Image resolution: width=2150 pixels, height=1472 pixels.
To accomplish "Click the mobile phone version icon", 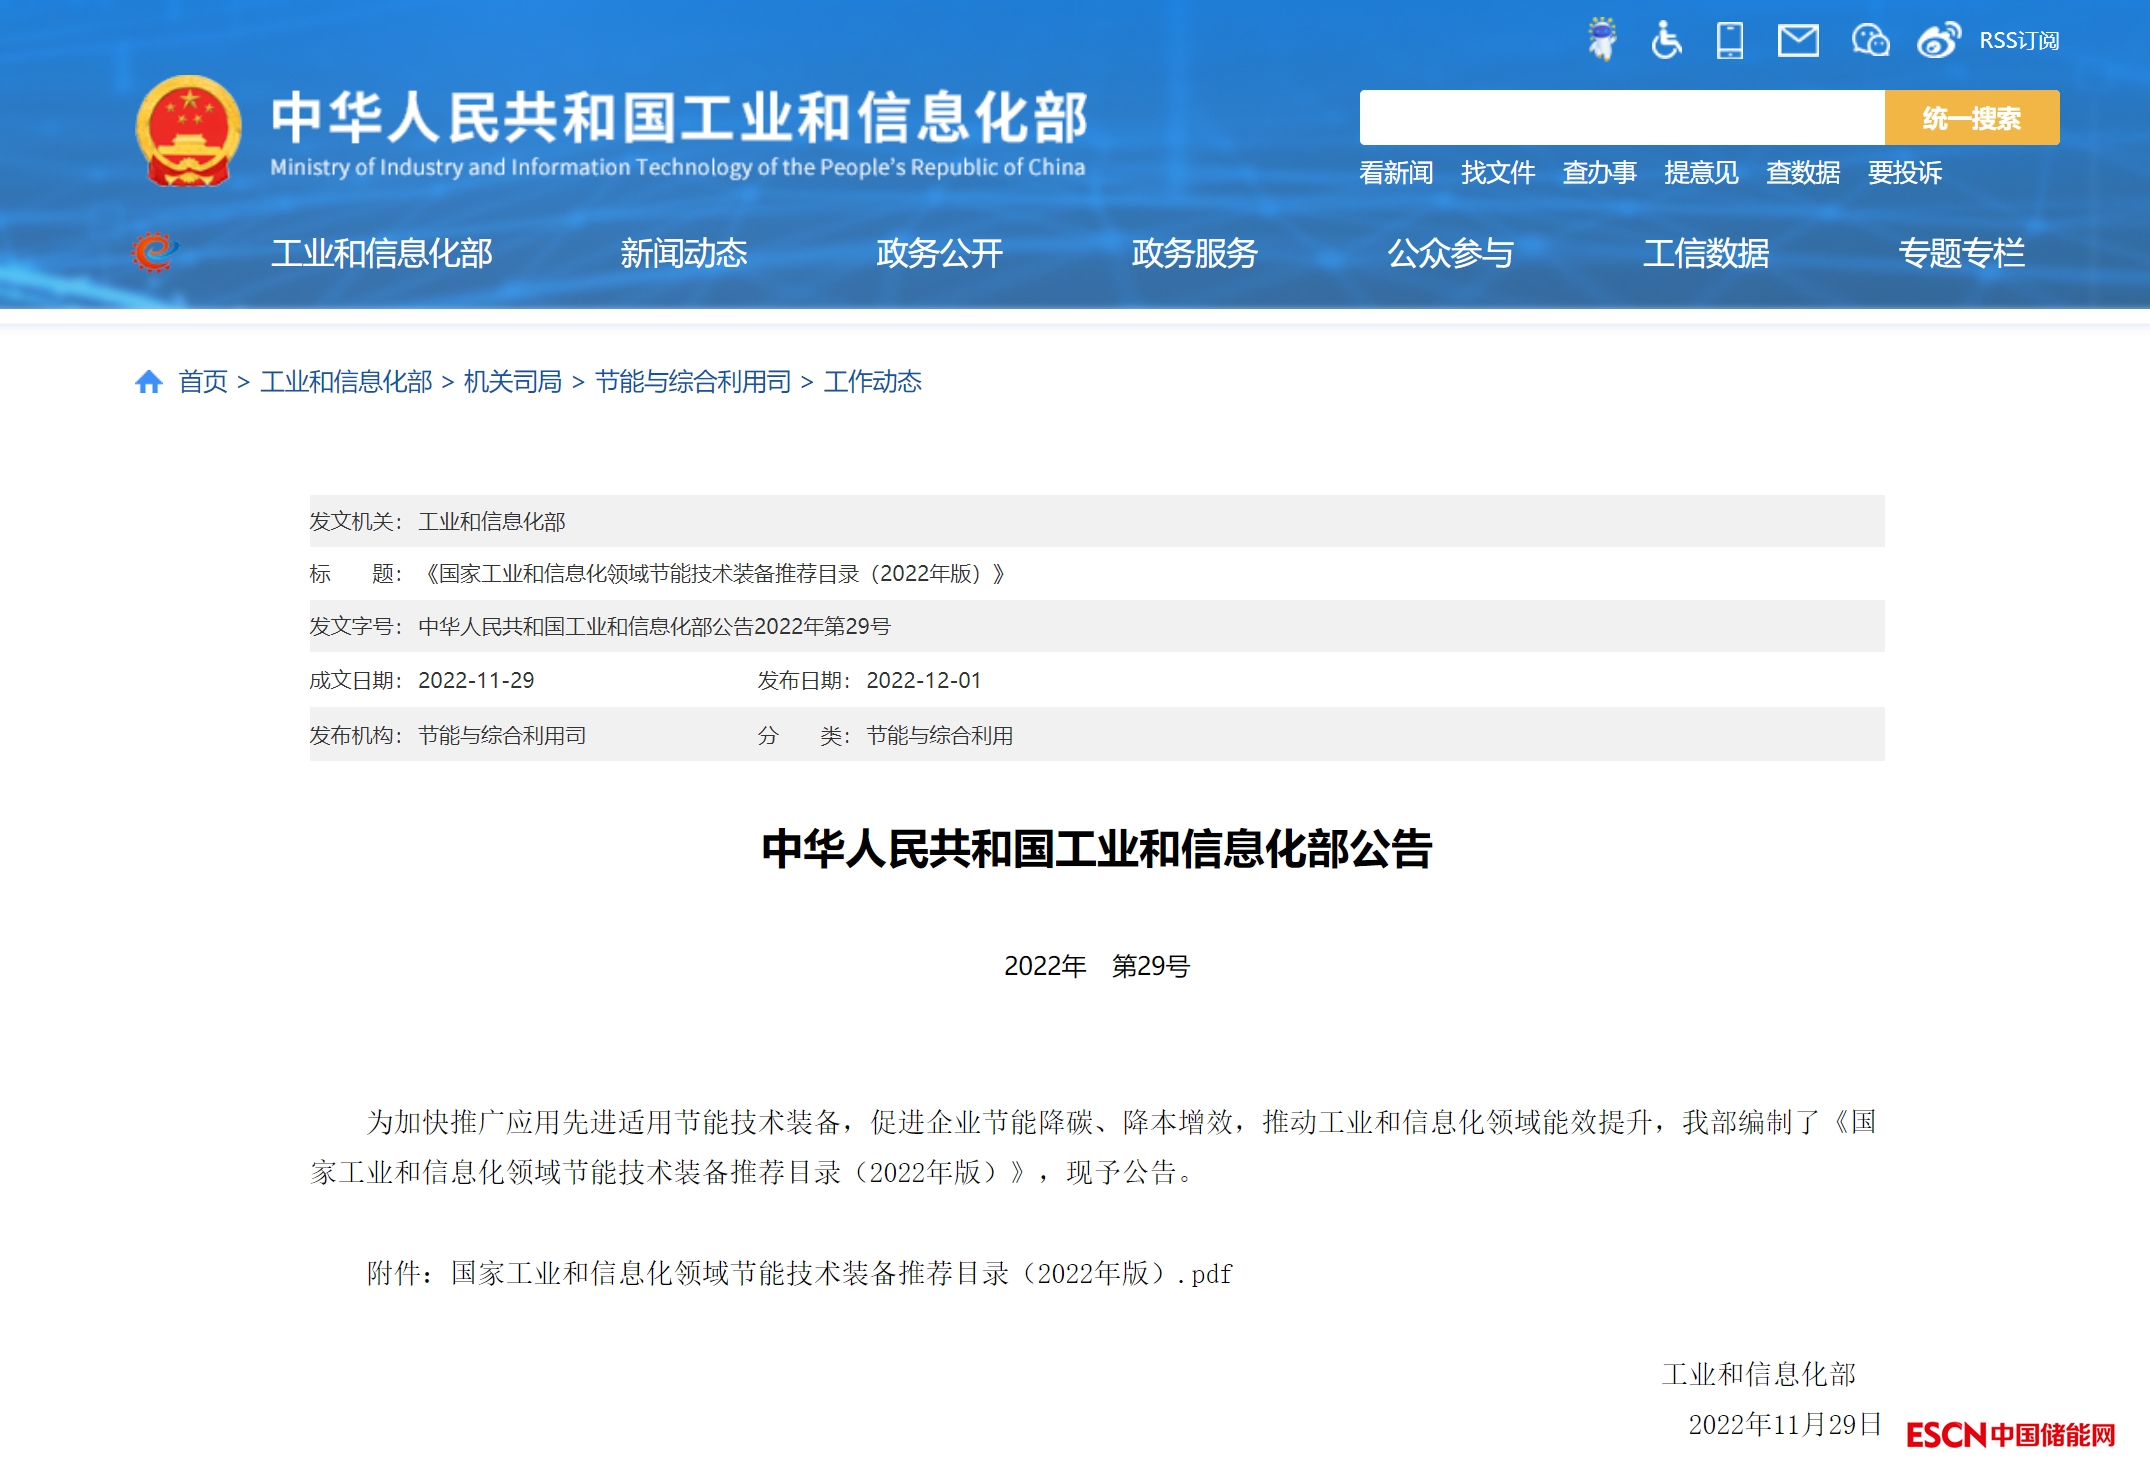I will point(1730,40).
